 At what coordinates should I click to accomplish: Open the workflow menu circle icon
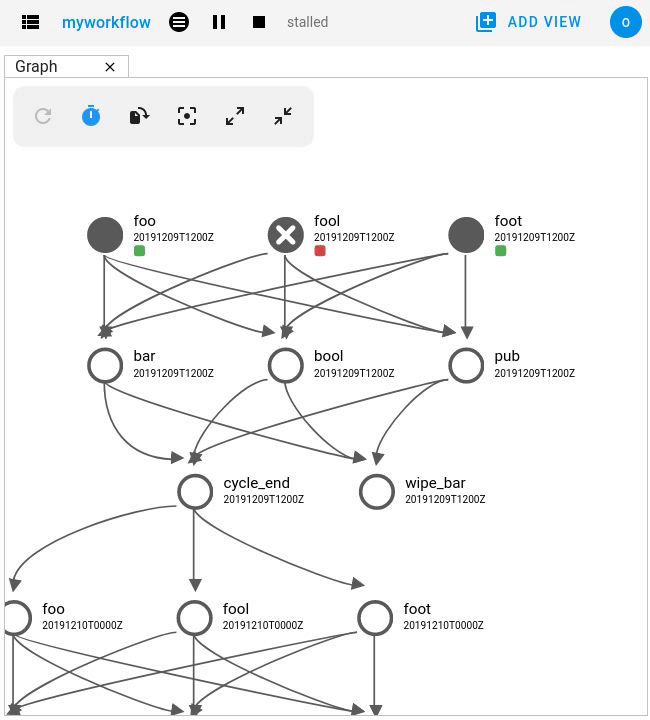[x=179, y=22]
